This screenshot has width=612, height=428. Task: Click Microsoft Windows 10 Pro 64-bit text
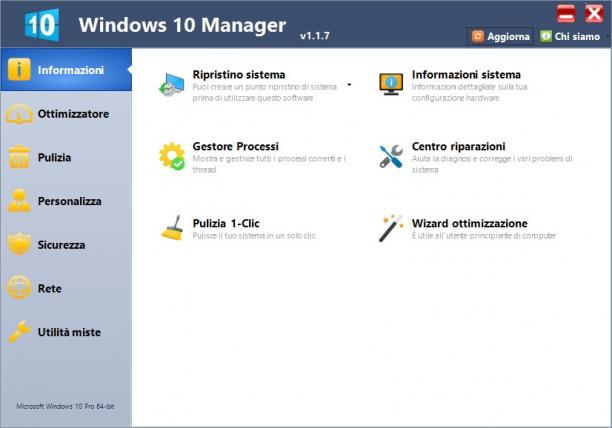[x=65, y=406]
